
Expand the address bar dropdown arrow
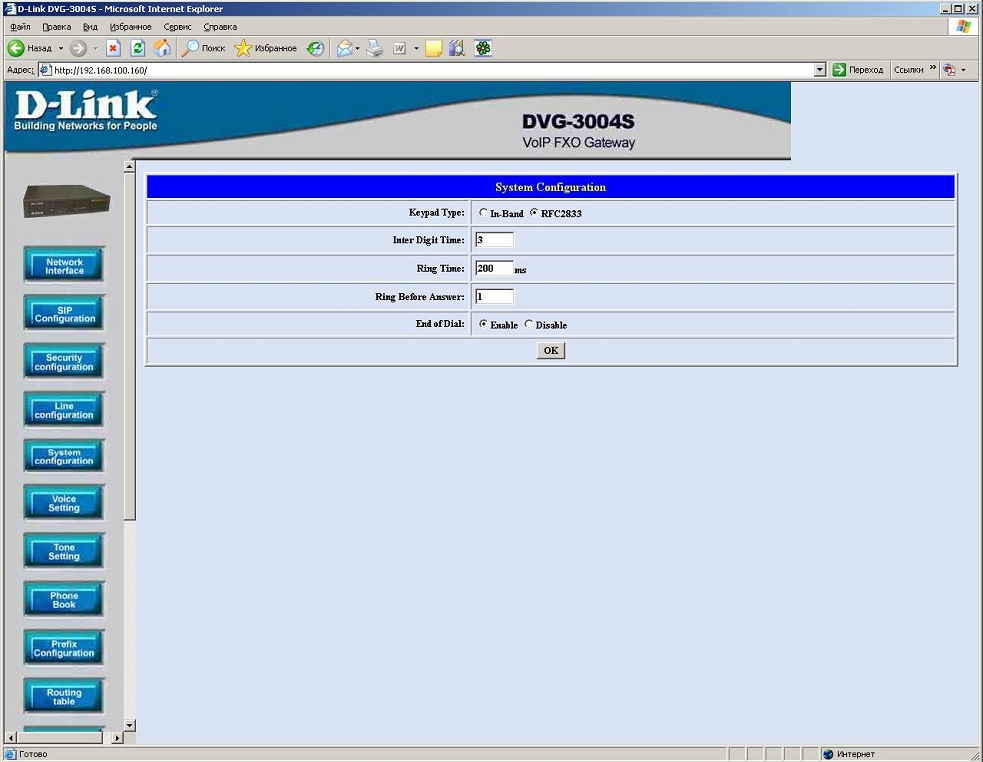[821, 70]
